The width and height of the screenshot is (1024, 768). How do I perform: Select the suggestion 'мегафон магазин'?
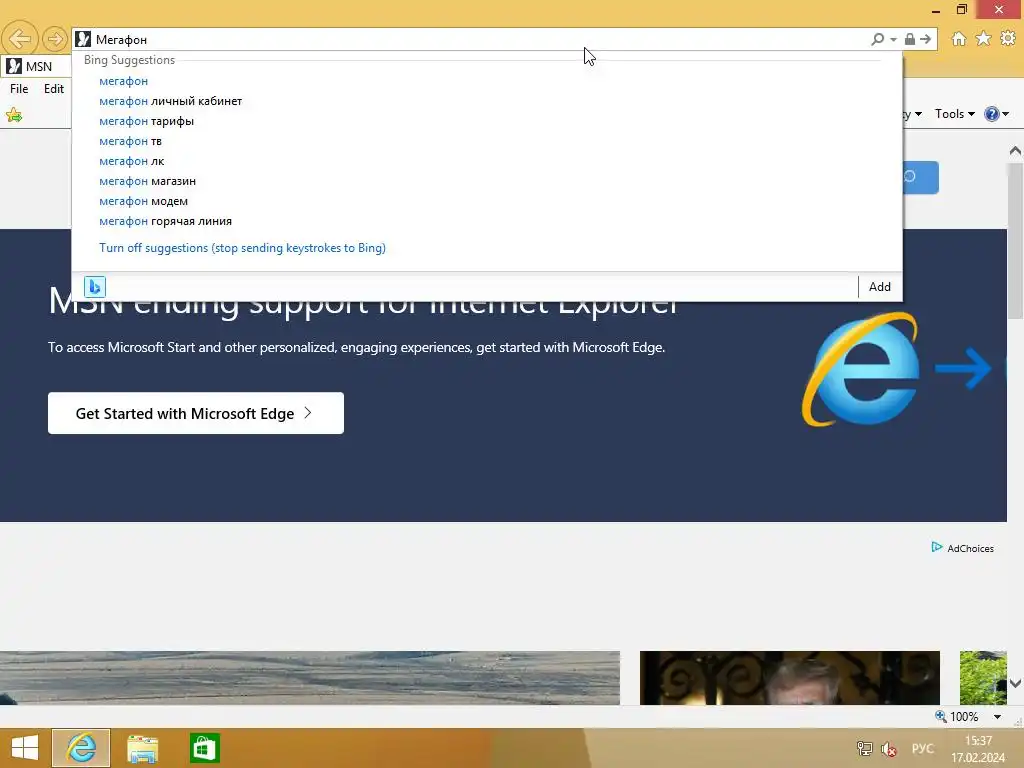pos(148,181)
